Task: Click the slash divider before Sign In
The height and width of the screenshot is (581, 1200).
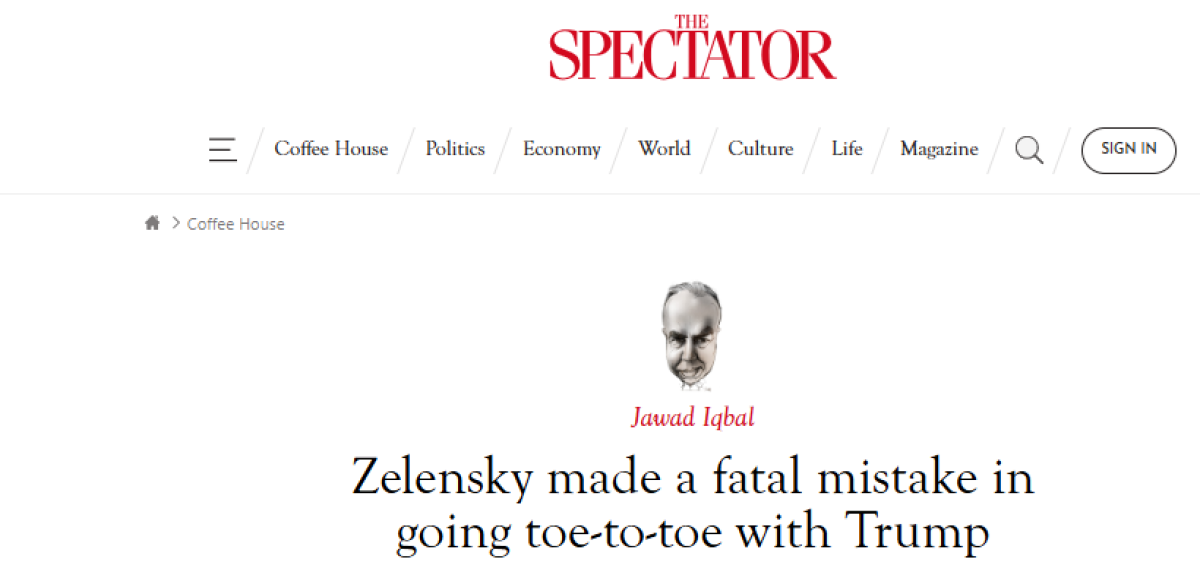Action: [1062, 150]
